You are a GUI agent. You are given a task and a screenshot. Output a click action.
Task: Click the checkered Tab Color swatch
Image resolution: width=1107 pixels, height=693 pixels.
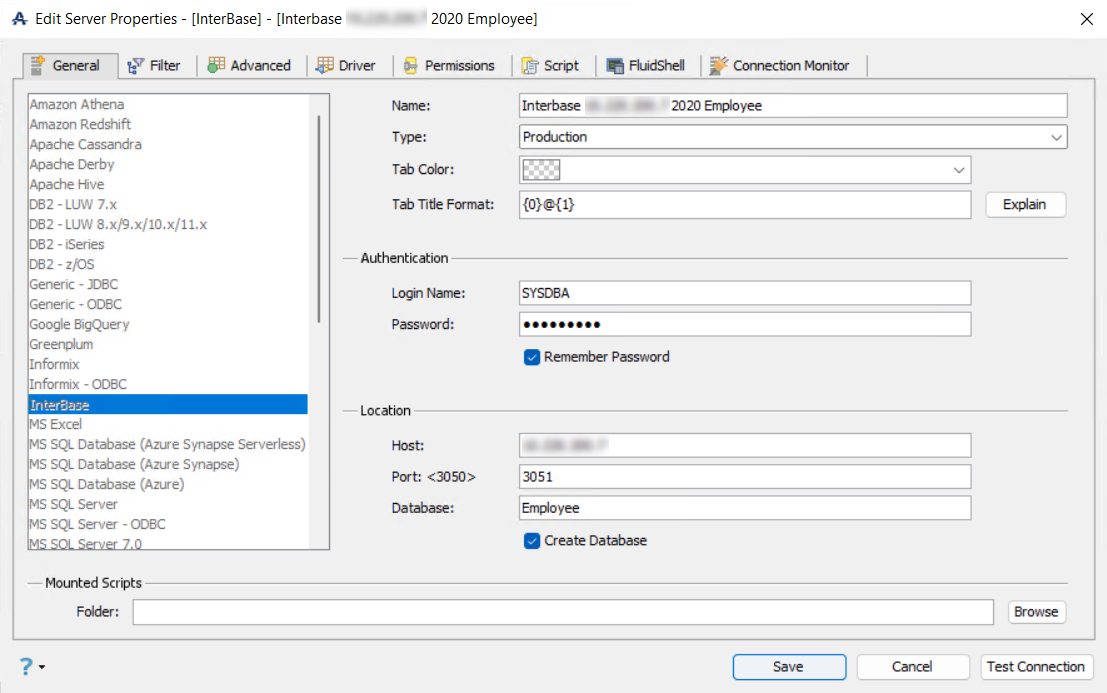541,171
